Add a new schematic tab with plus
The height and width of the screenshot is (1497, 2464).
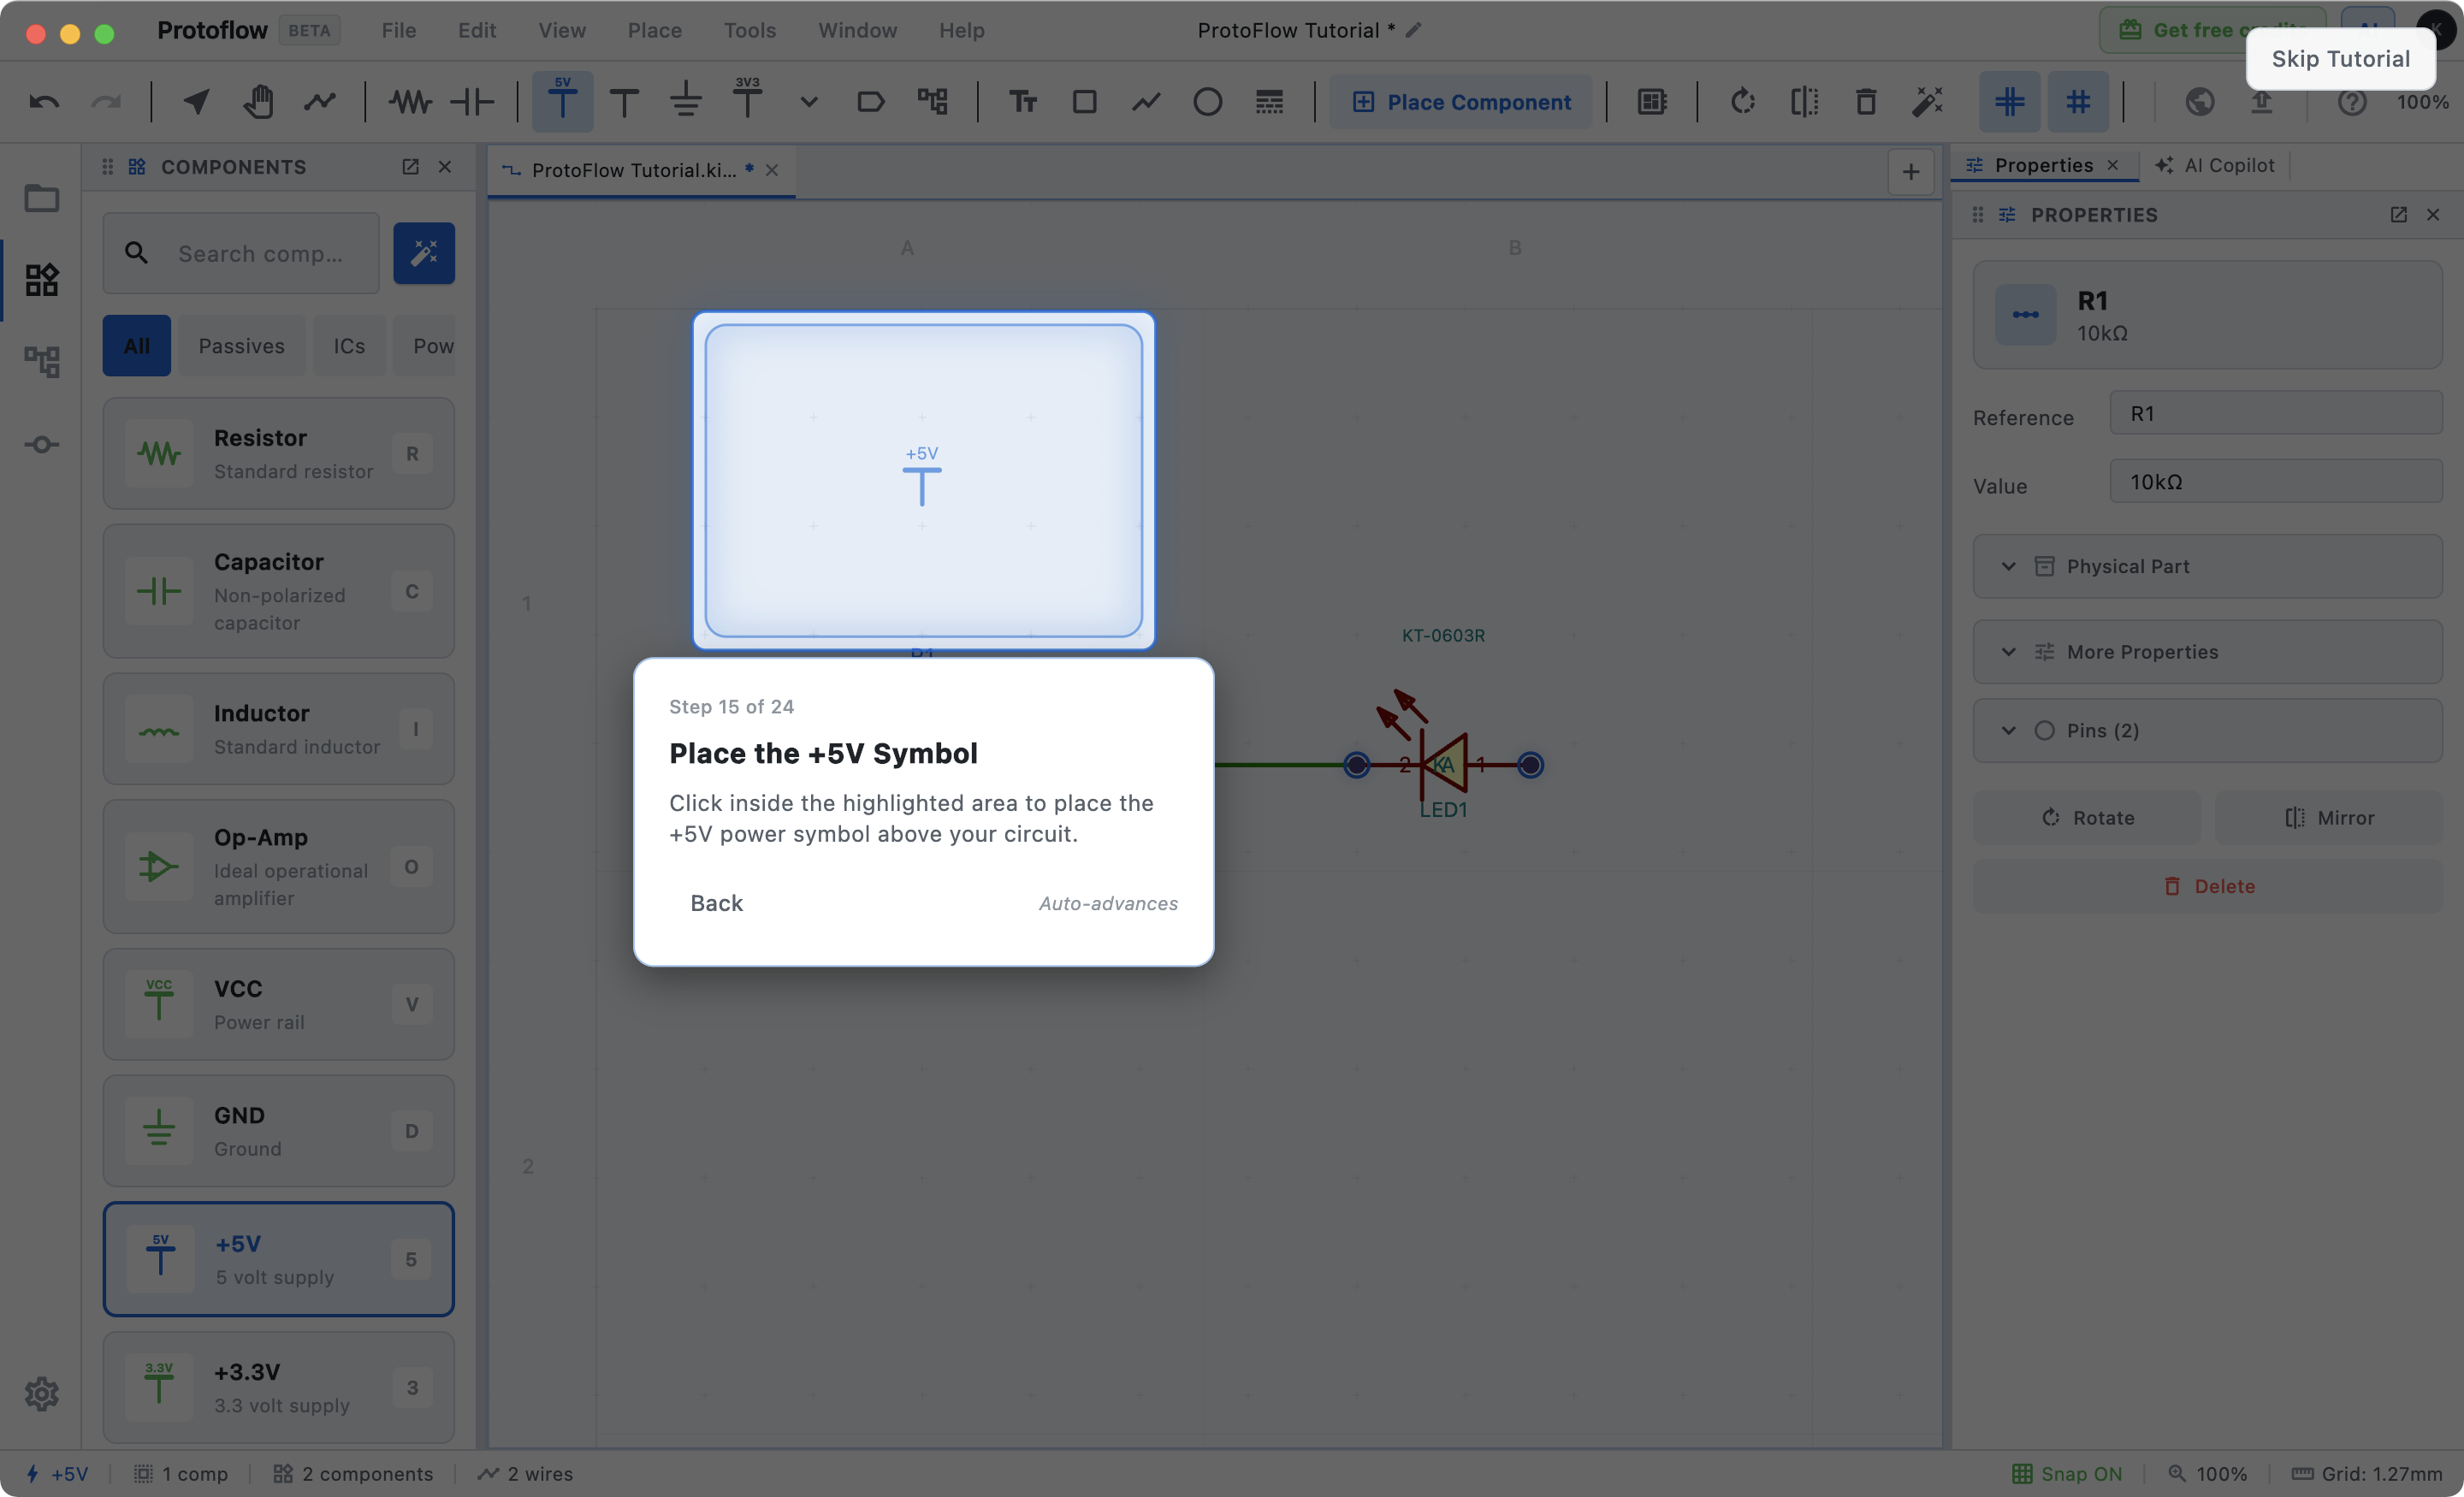[1910, 171]
